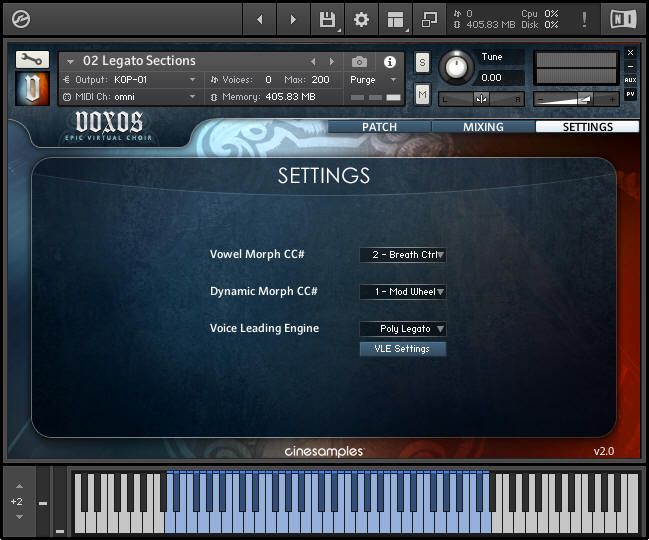Switch to the PATCH tab

pyautogui.click(x=379, y=127)
